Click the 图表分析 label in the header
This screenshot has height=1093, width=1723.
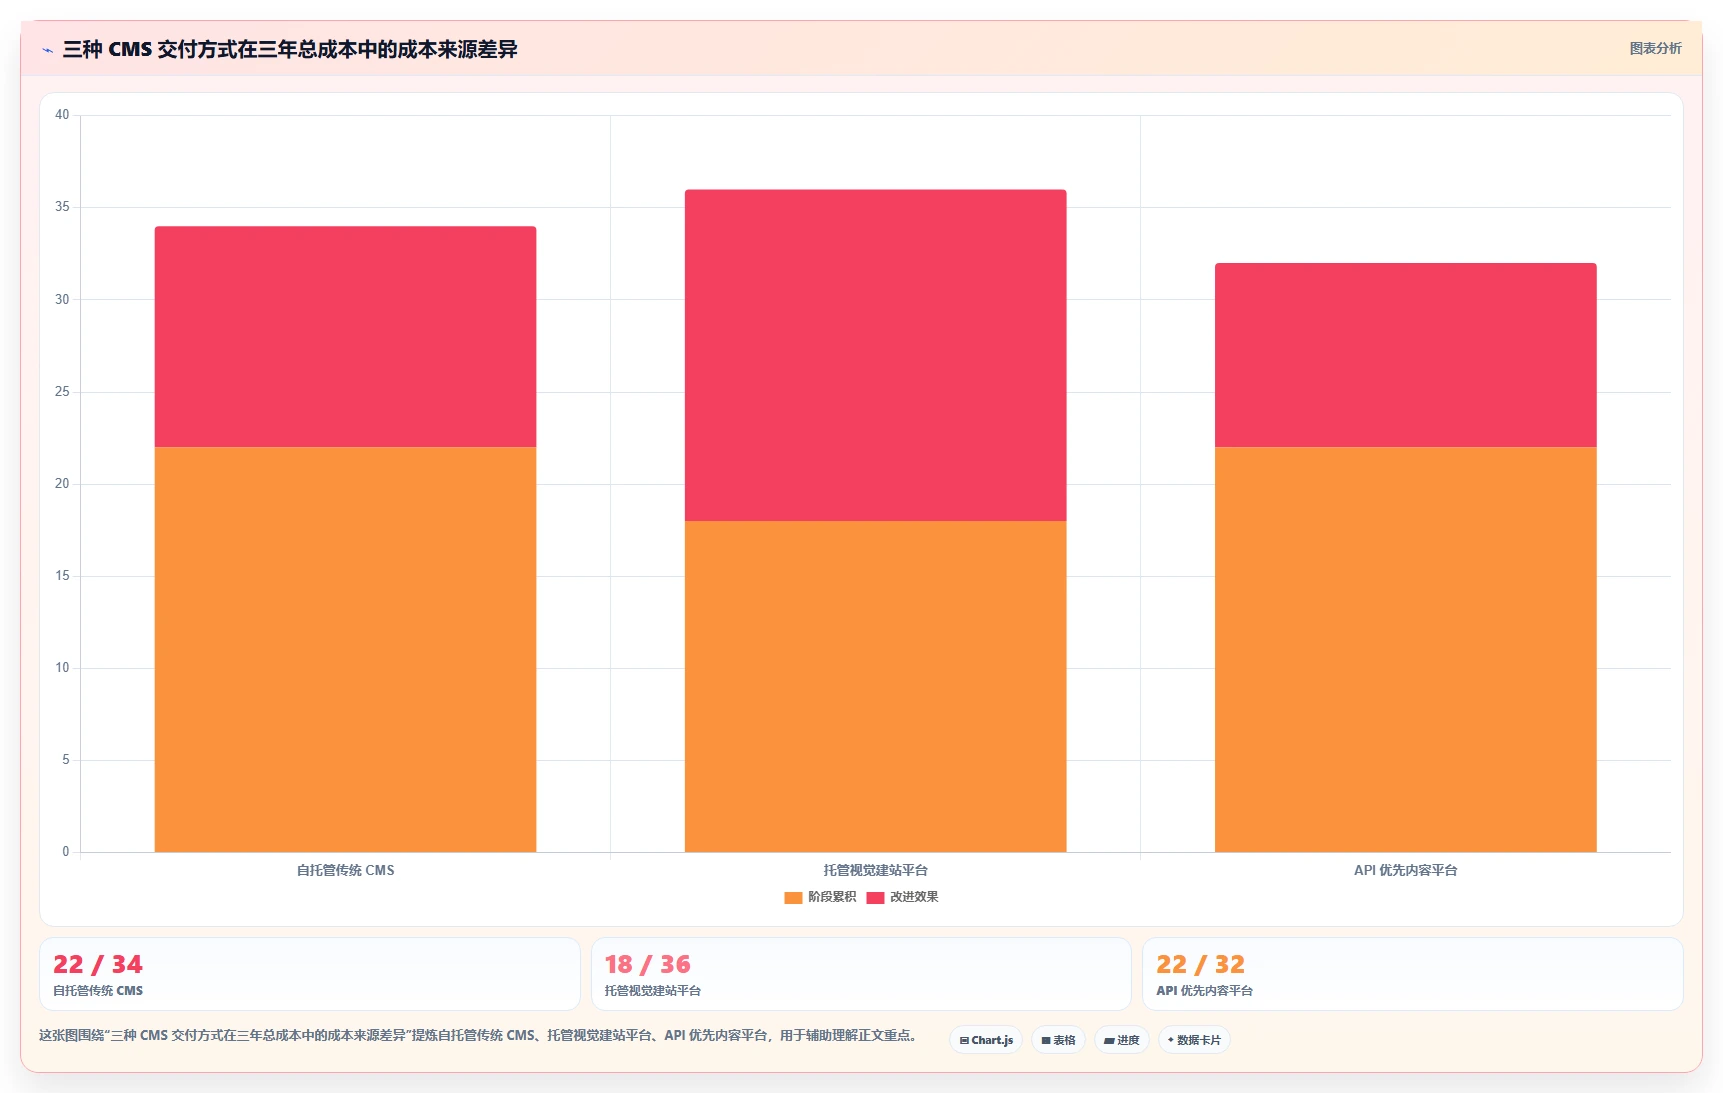coord(1655,48)
